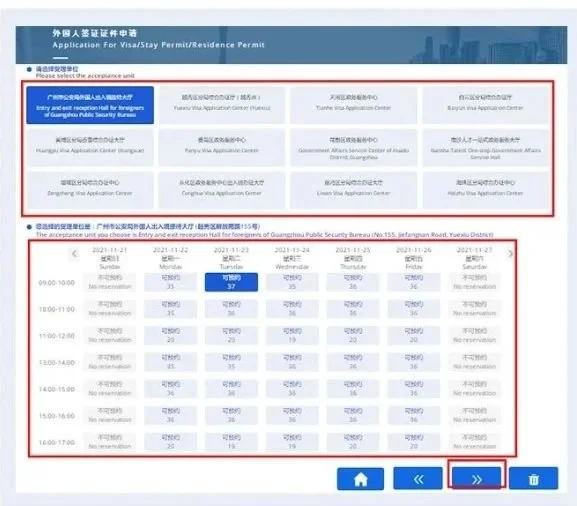Click the 09:00-10:00 time row label
This screenshot has width=577, height=506.
point(57,283)
